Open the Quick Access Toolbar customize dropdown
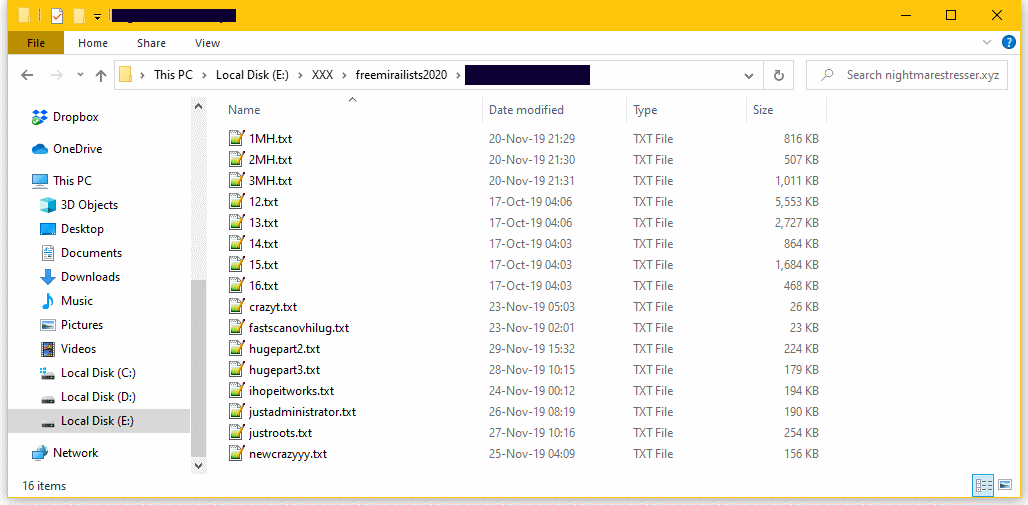 coord(97,16)
